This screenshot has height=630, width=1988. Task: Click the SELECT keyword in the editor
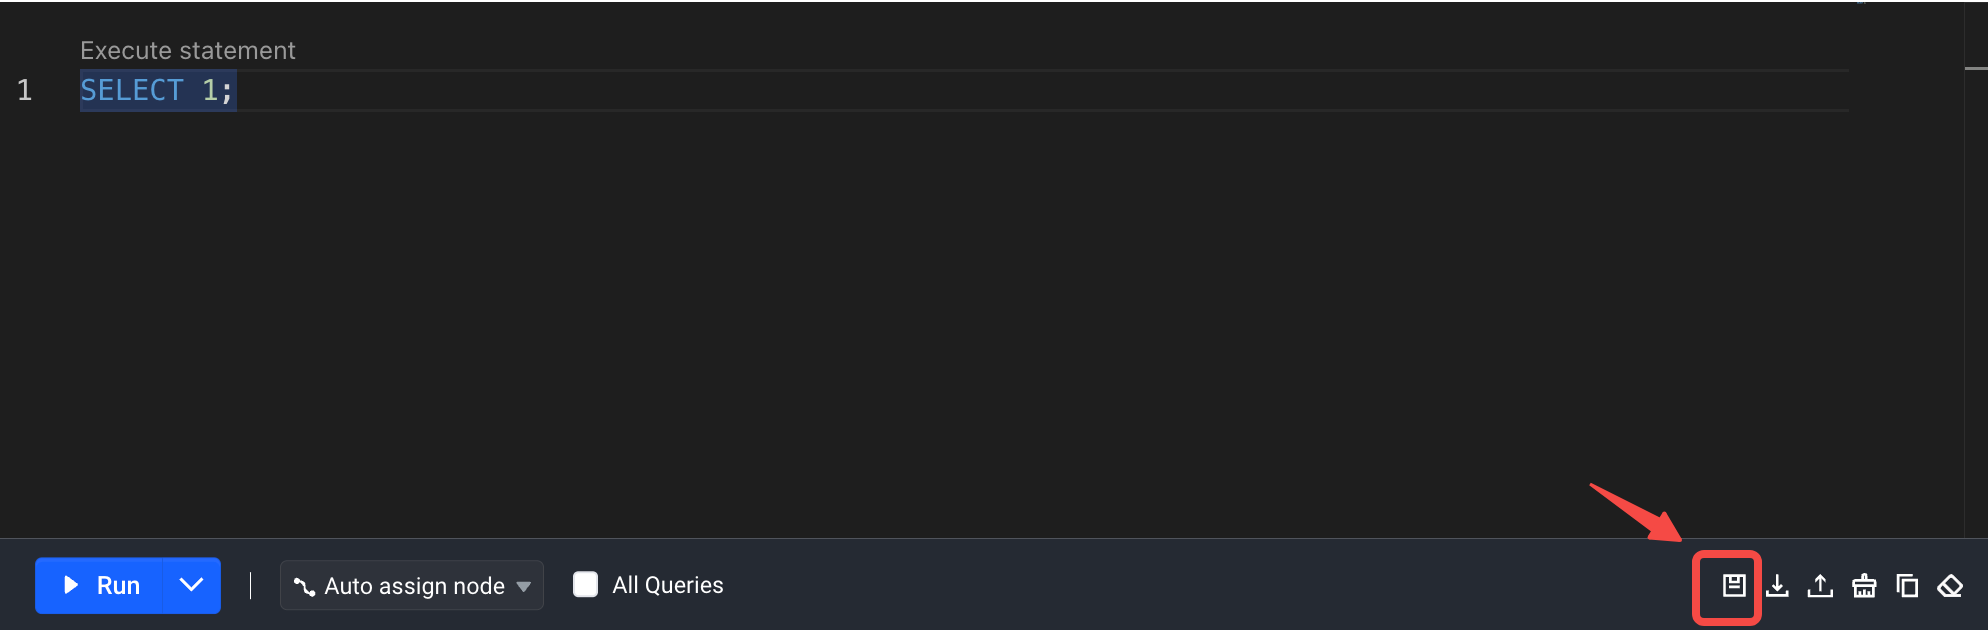point(132,90)
